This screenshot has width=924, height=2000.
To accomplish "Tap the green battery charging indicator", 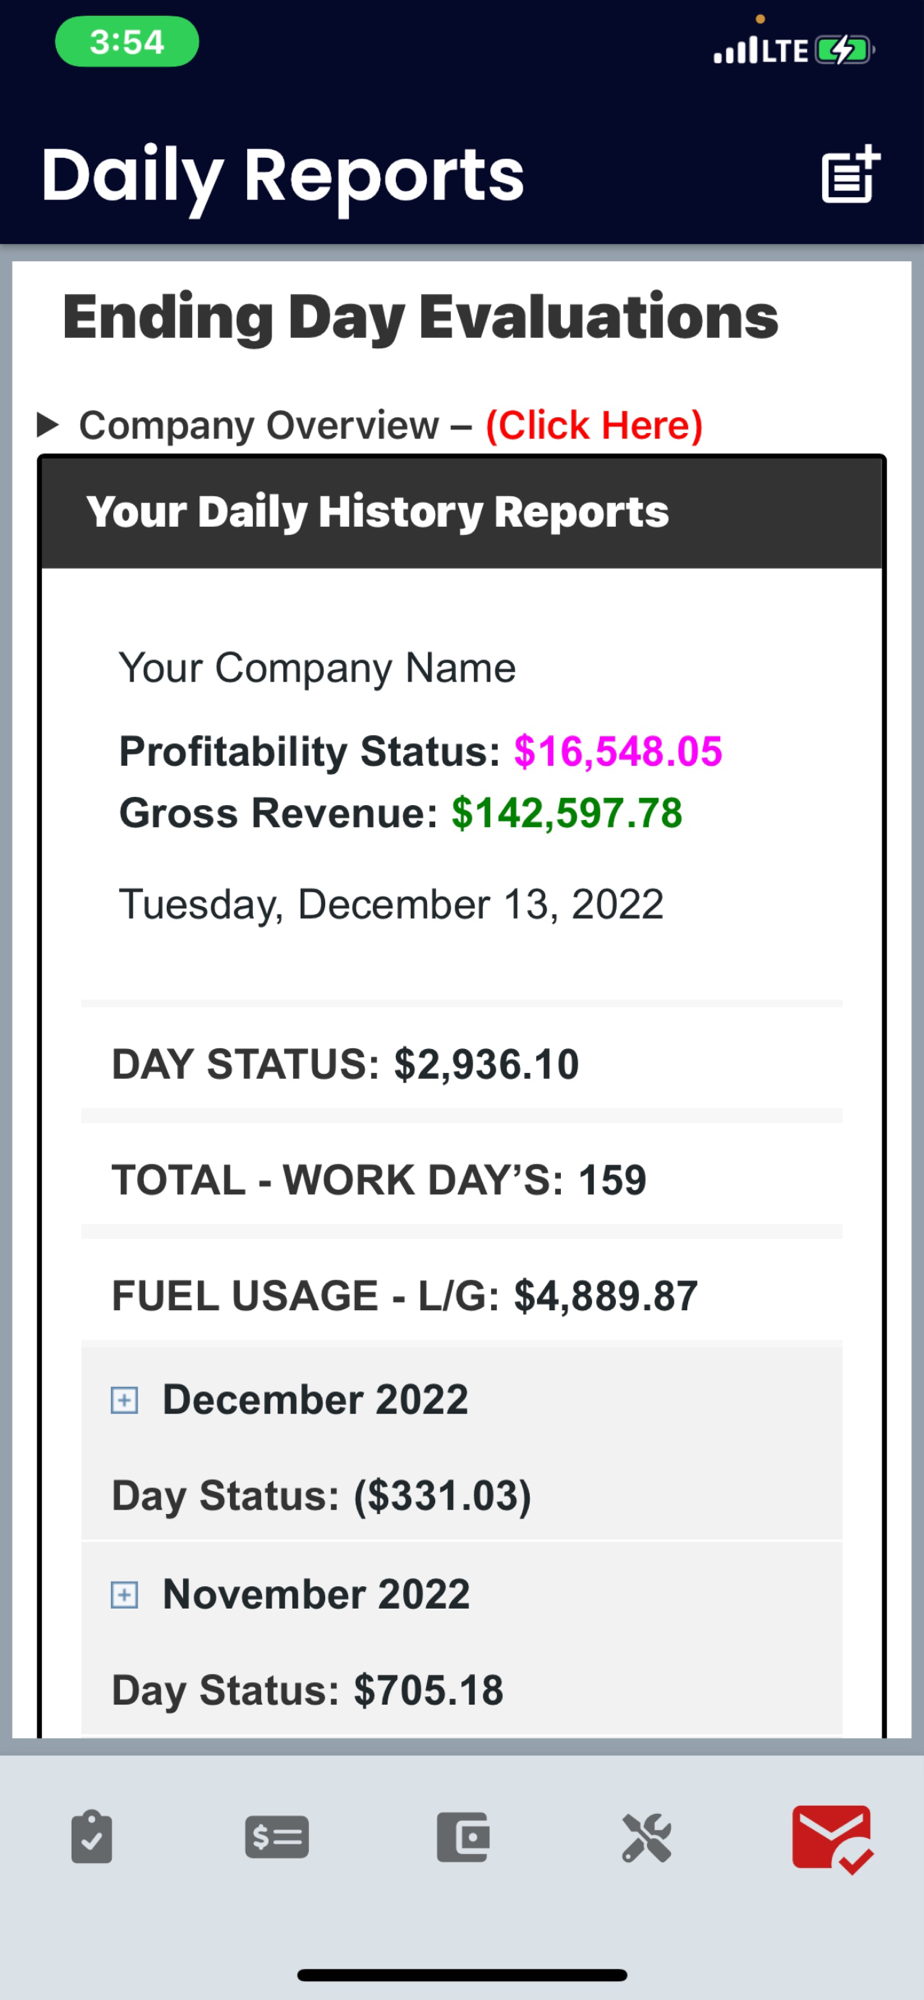I will (843, 50).
